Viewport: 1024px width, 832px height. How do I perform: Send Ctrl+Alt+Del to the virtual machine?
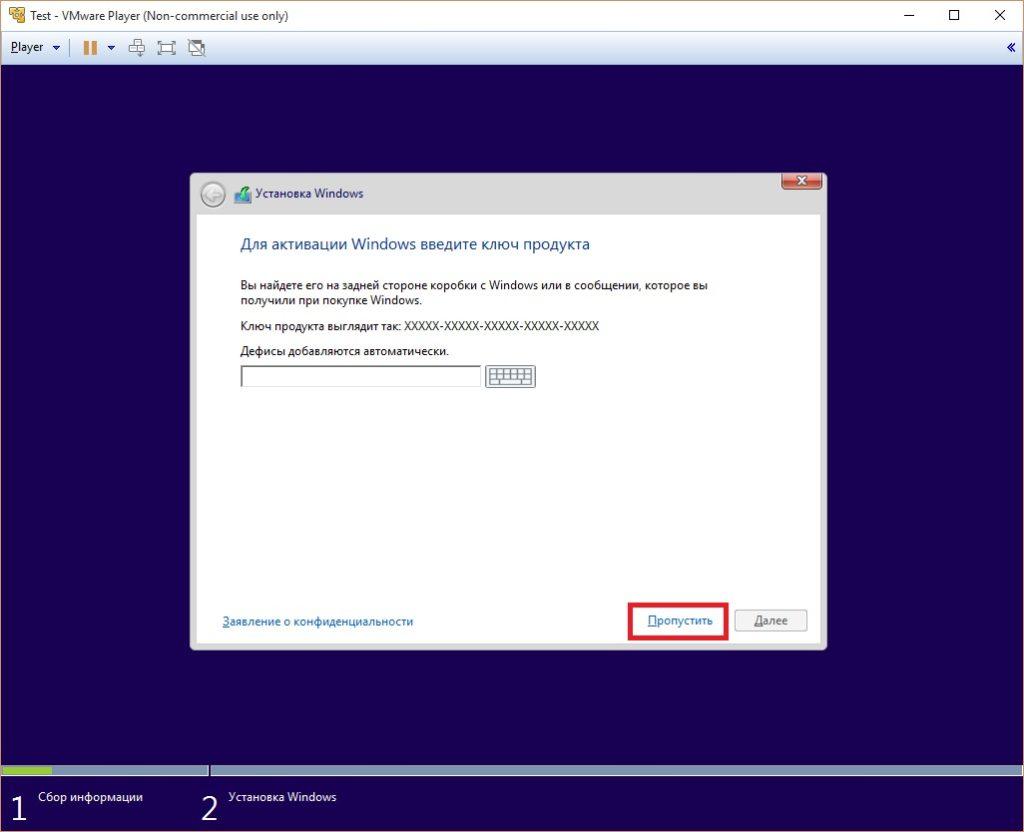pos(137,48)
